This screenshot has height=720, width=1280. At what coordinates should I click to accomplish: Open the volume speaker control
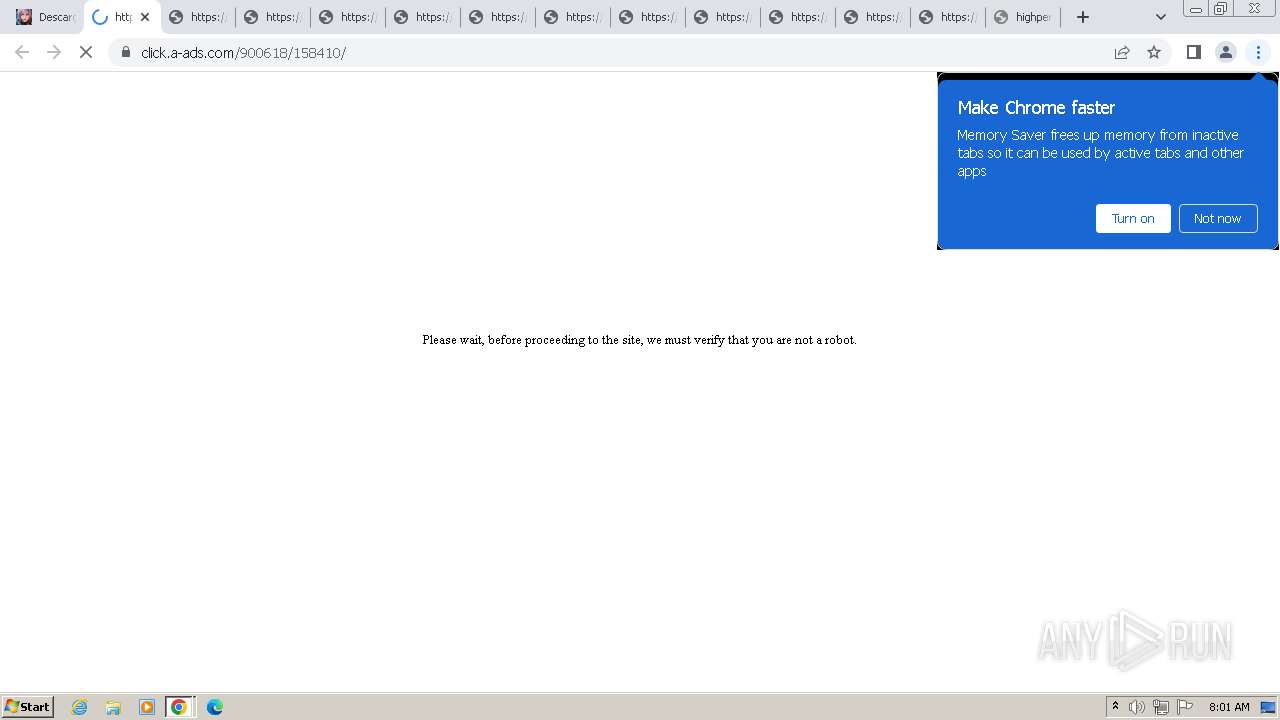(1137, 707)
